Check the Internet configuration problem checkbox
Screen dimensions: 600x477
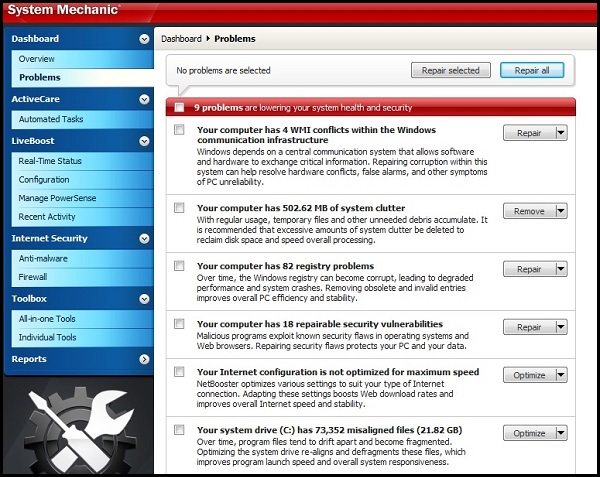point(179,372)
